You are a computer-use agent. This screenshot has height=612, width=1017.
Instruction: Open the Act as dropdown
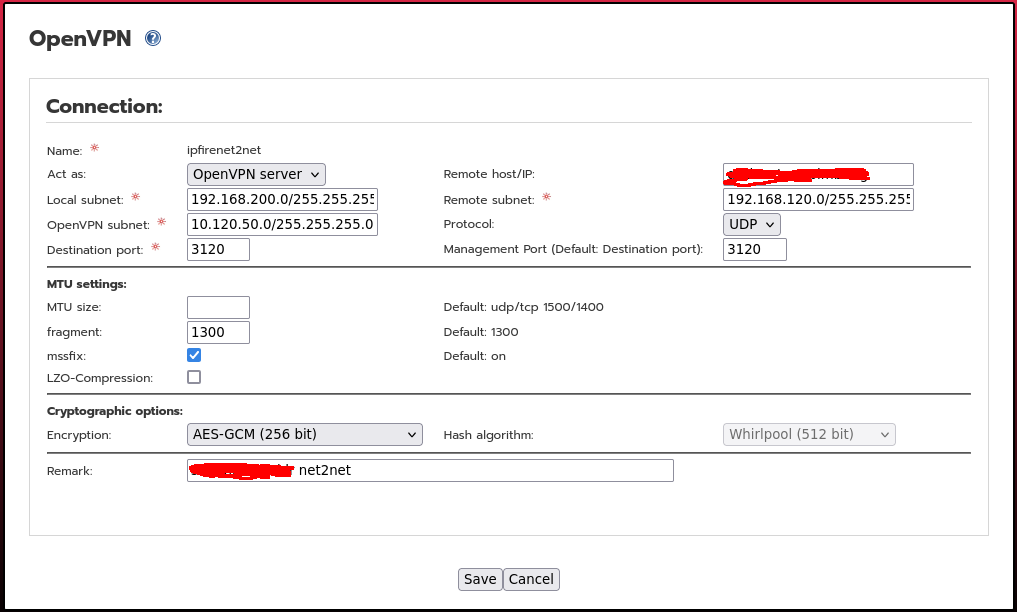(x=256, y=174)
